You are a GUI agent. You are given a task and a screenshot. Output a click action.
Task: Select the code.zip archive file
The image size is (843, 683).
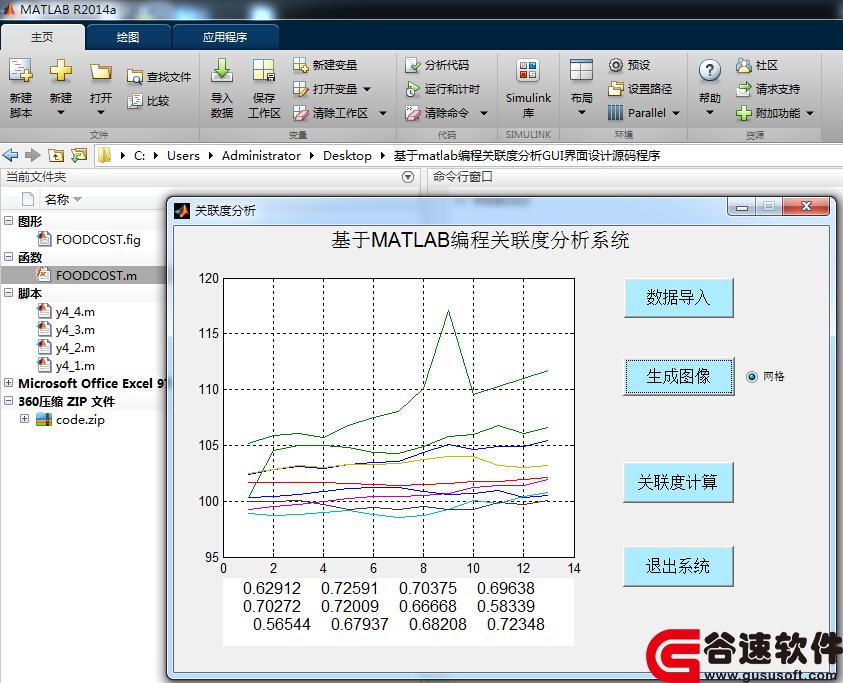(80, 419)
